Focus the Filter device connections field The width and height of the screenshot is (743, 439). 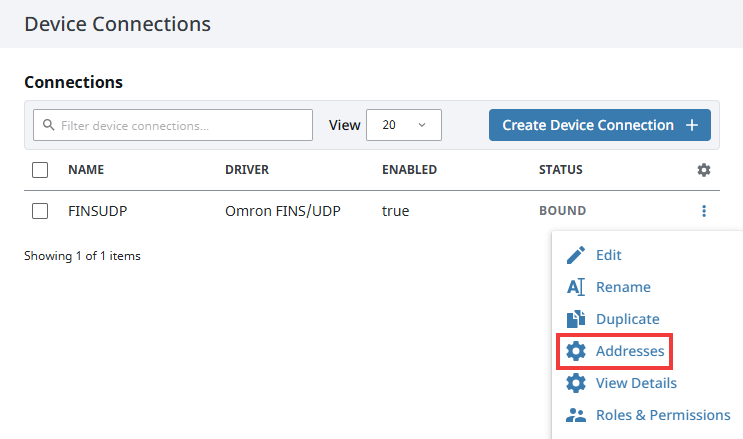tap(180, 126)
